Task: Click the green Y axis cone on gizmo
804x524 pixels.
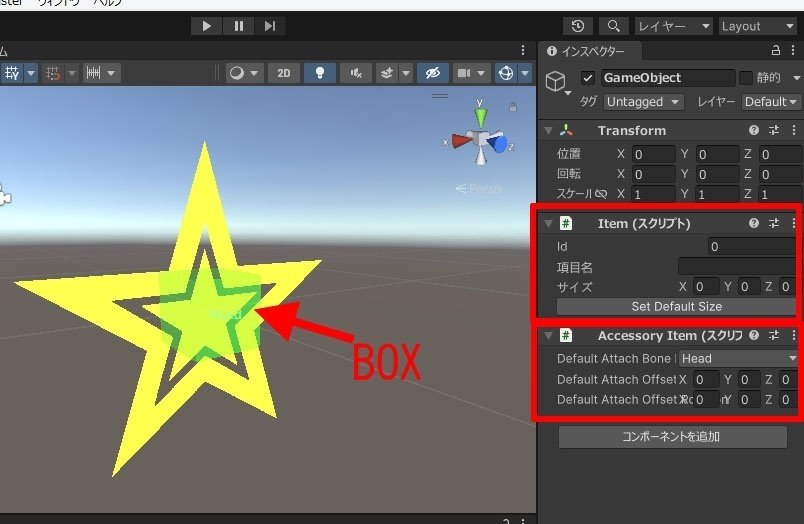Action: coord(480,117)
